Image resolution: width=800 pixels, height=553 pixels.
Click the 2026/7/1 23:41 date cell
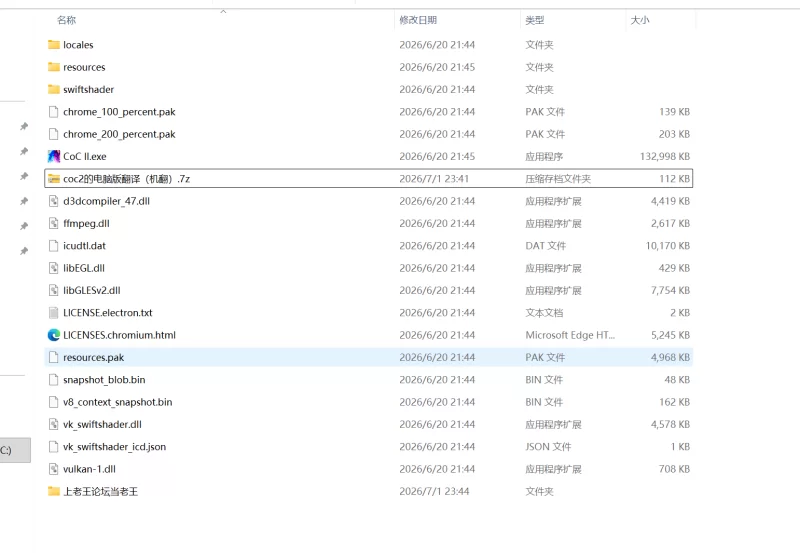[434, 179]
